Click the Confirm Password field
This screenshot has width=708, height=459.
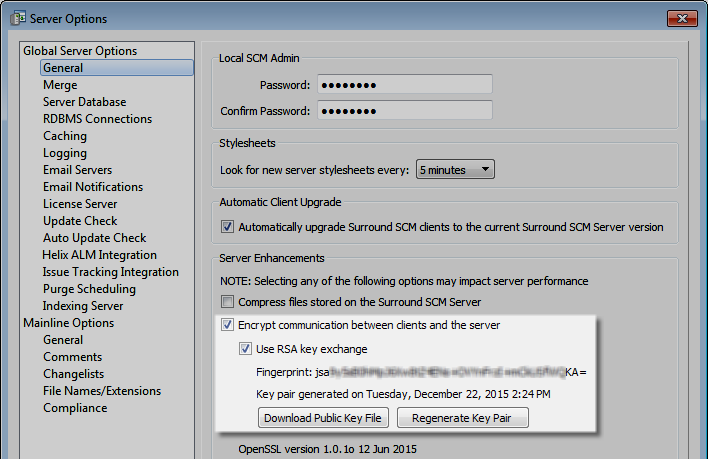pyautogui.click(x=405, y=111)
